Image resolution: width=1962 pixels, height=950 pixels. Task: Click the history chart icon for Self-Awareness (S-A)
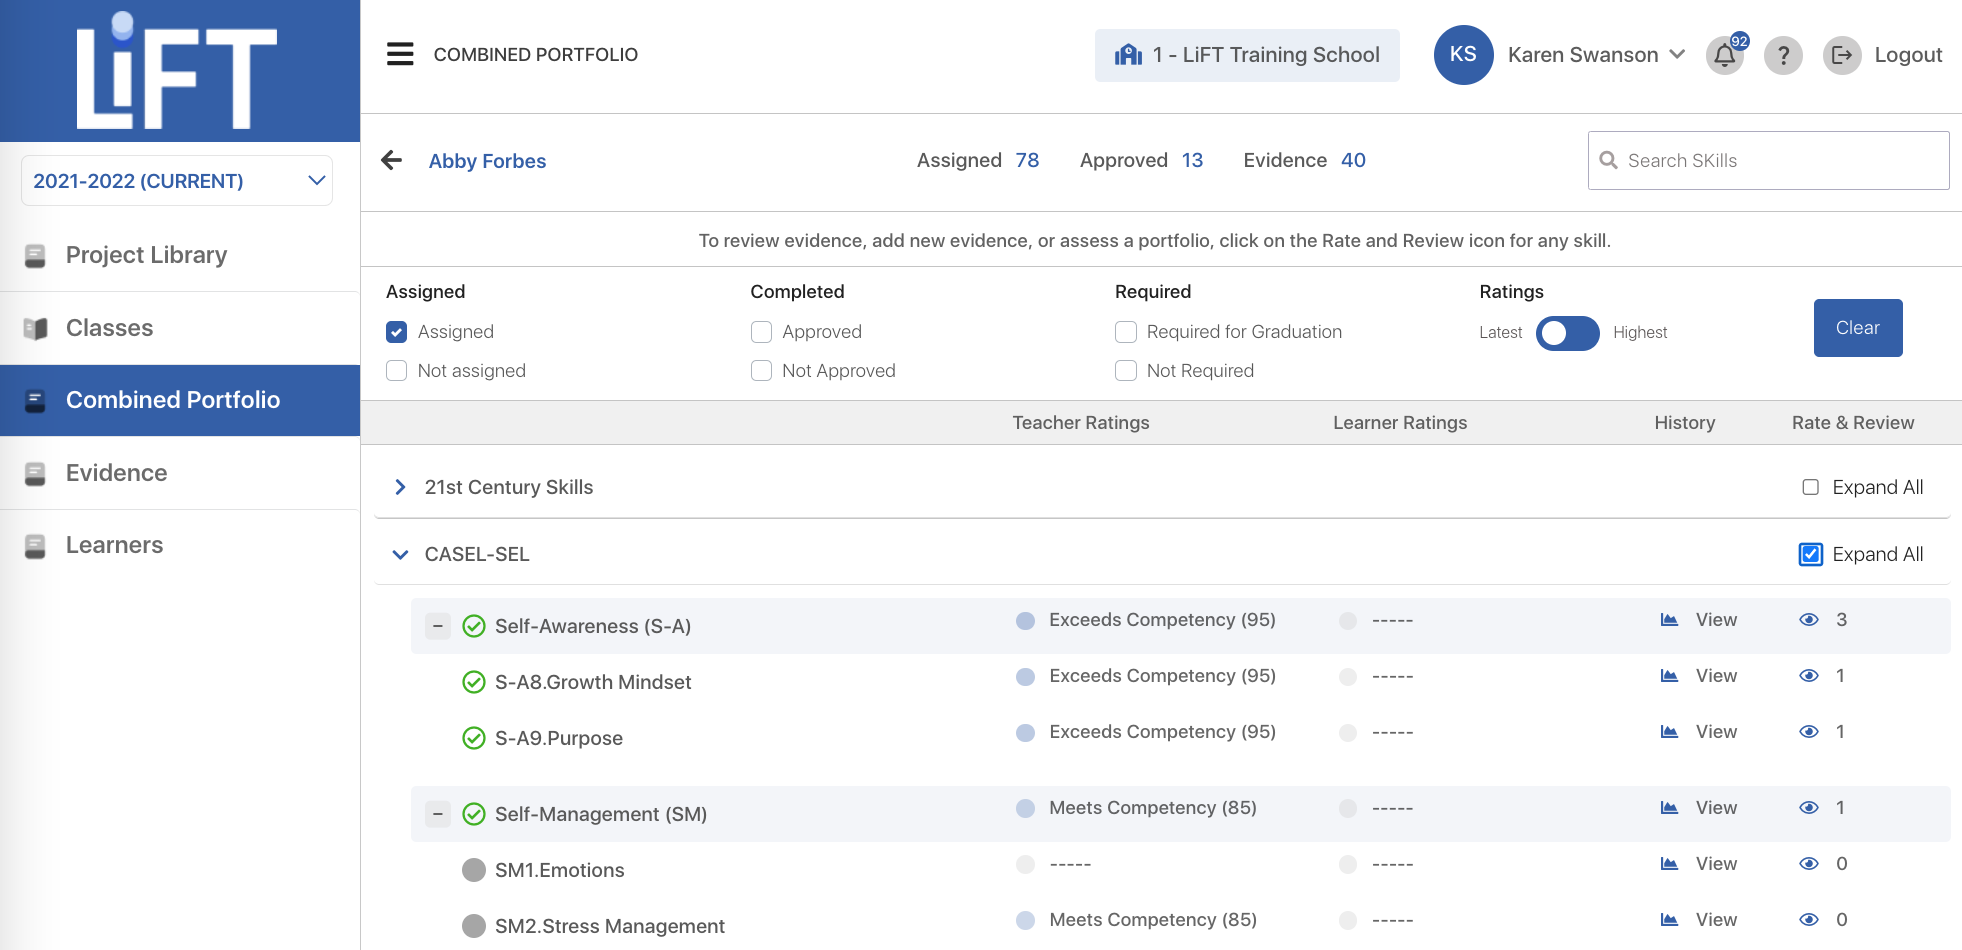(1669, 620)
